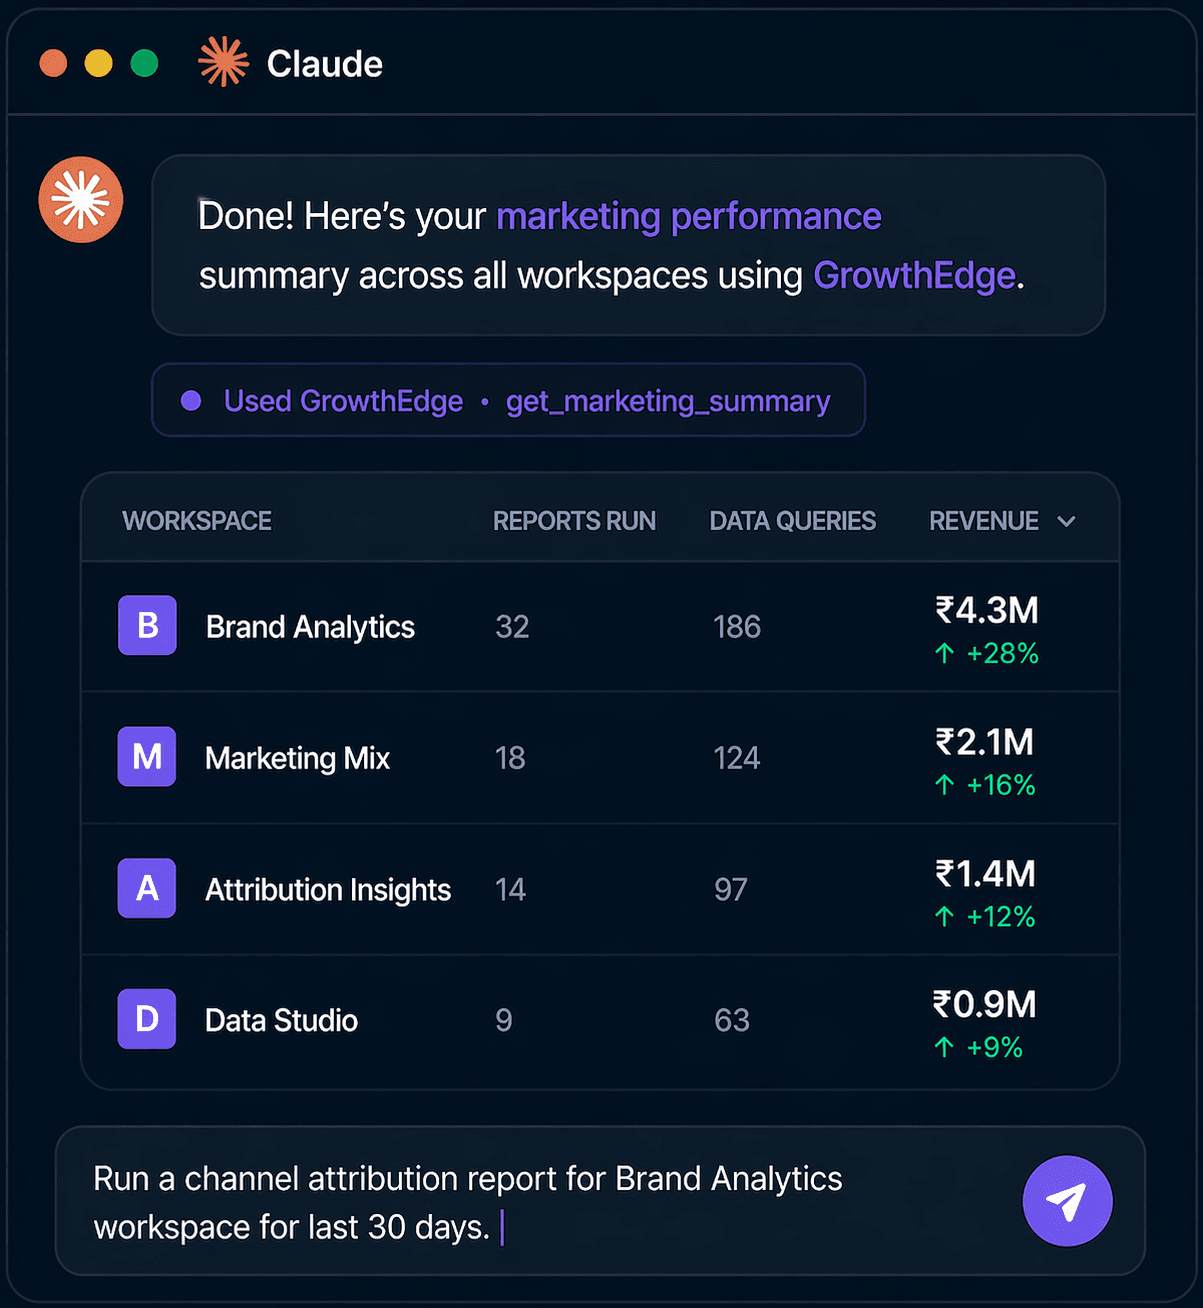
Task: Click the reports run value 32
Action: coord(512,627)
